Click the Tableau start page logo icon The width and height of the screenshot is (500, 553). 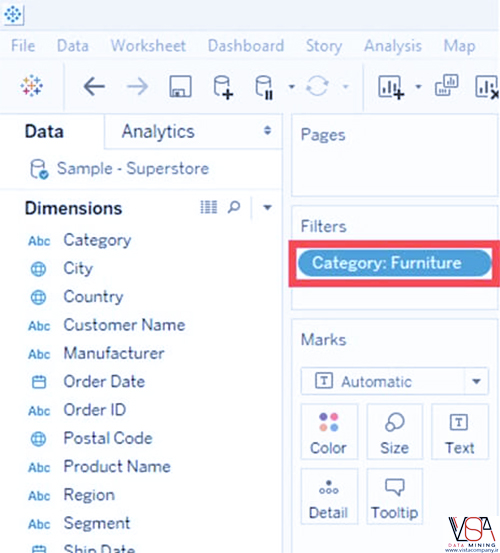point(32,86)
